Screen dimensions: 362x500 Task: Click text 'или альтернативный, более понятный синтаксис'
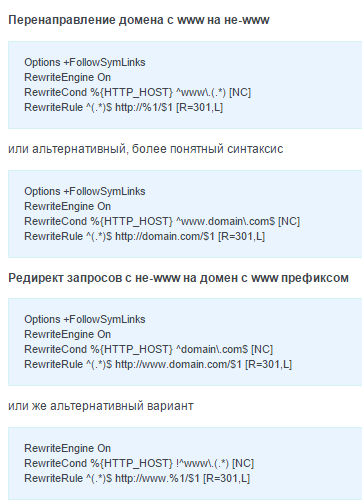pyautogui.click(x=146, y=149)
